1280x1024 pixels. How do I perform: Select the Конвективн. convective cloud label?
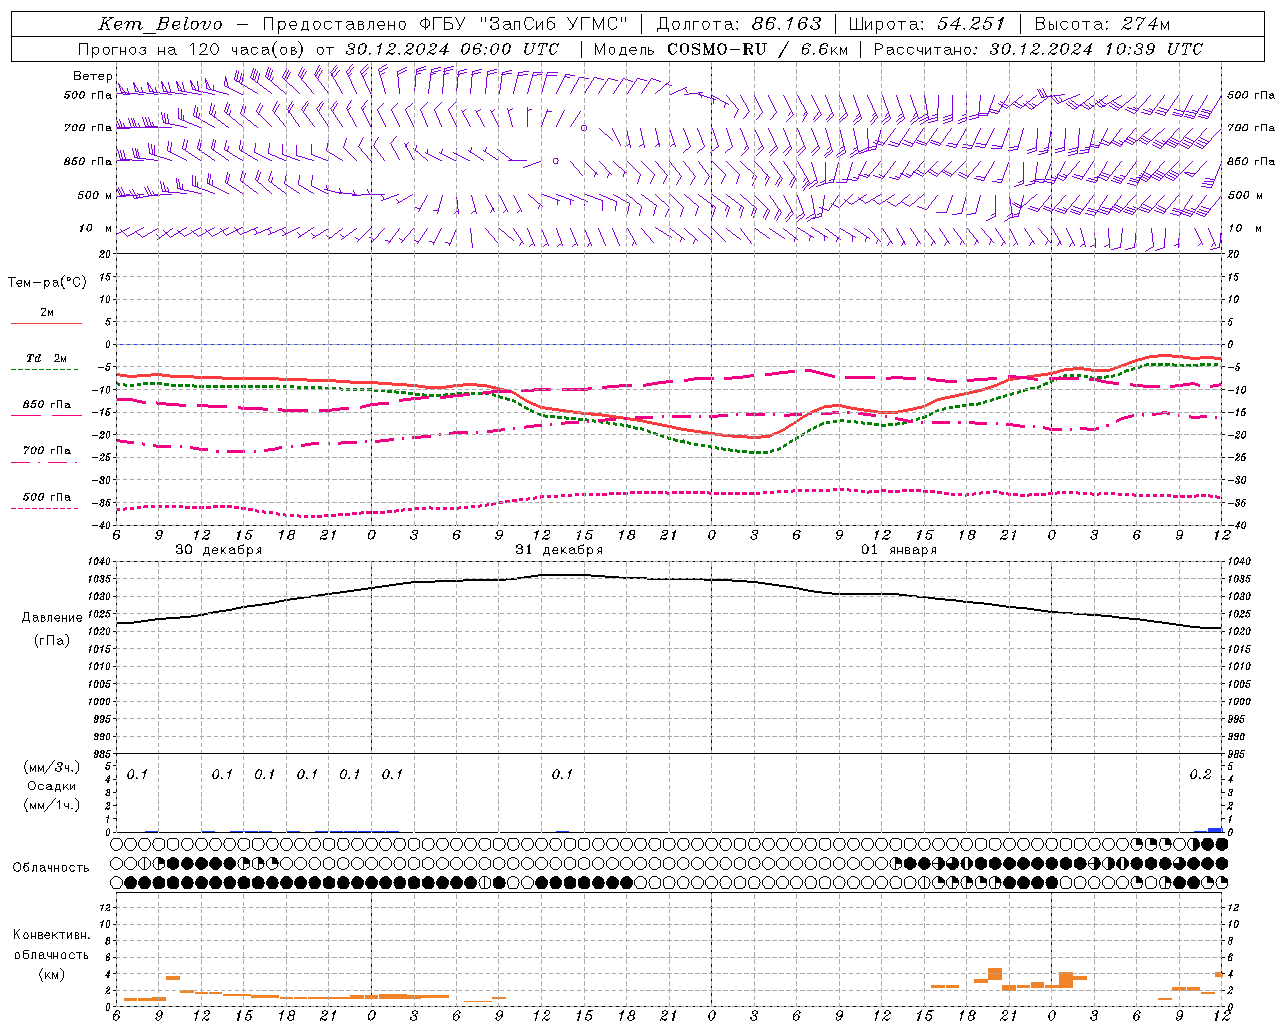(x=51, y=935)
